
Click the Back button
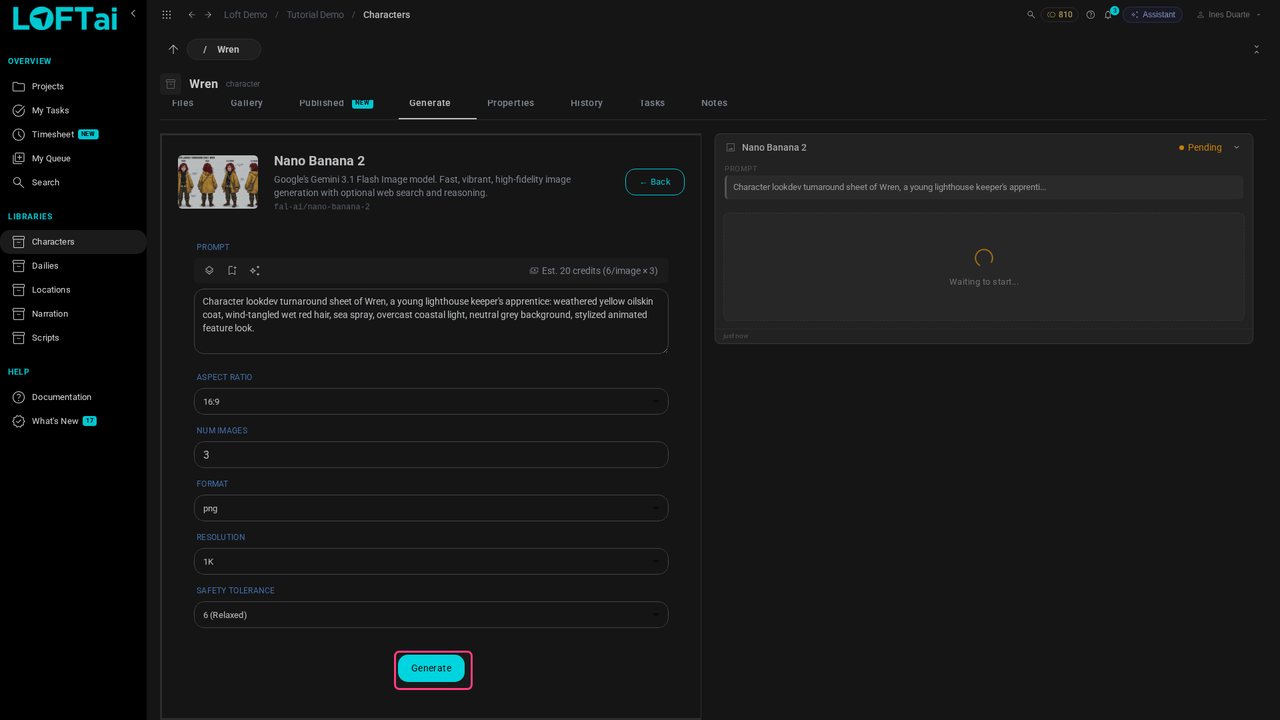click(x=655, y=182)
